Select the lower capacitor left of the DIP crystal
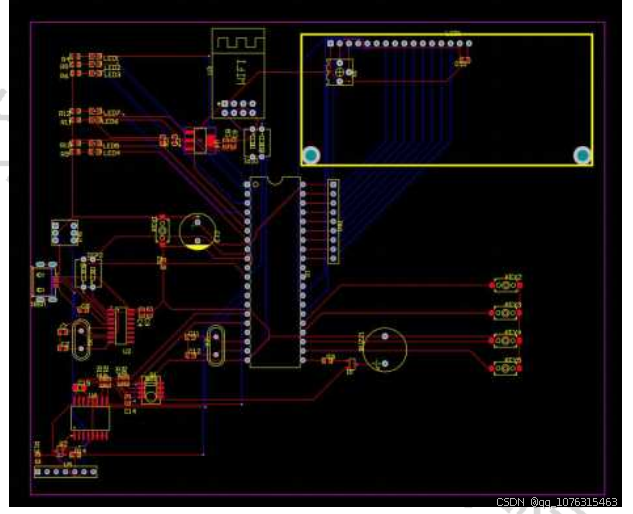Image resolution: width=633 pixels, height=514 pixels. pyautogui.click(x=192, y=355)
